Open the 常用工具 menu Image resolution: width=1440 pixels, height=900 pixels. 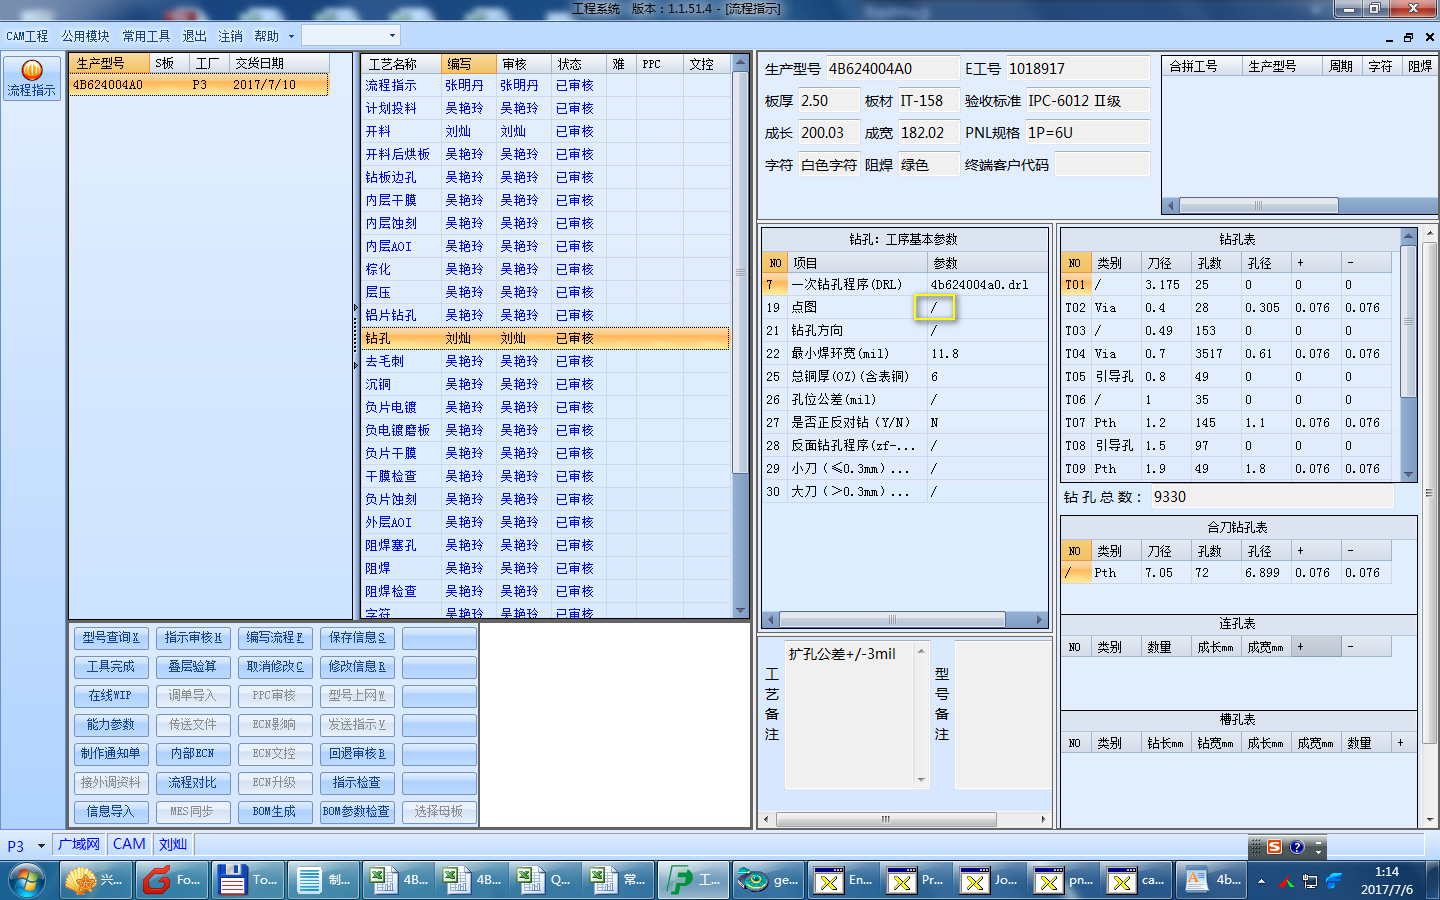[x=146, y=36]
